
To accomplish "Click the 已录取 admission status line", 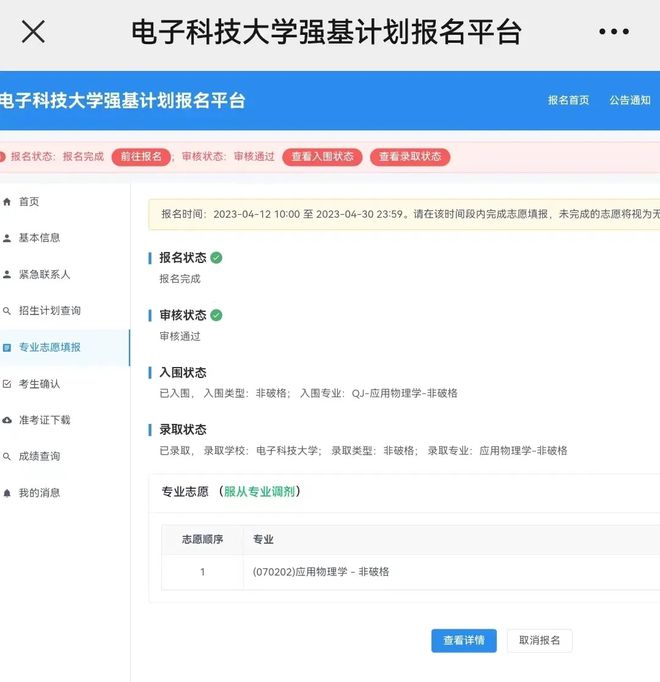I will click(363, 451).
